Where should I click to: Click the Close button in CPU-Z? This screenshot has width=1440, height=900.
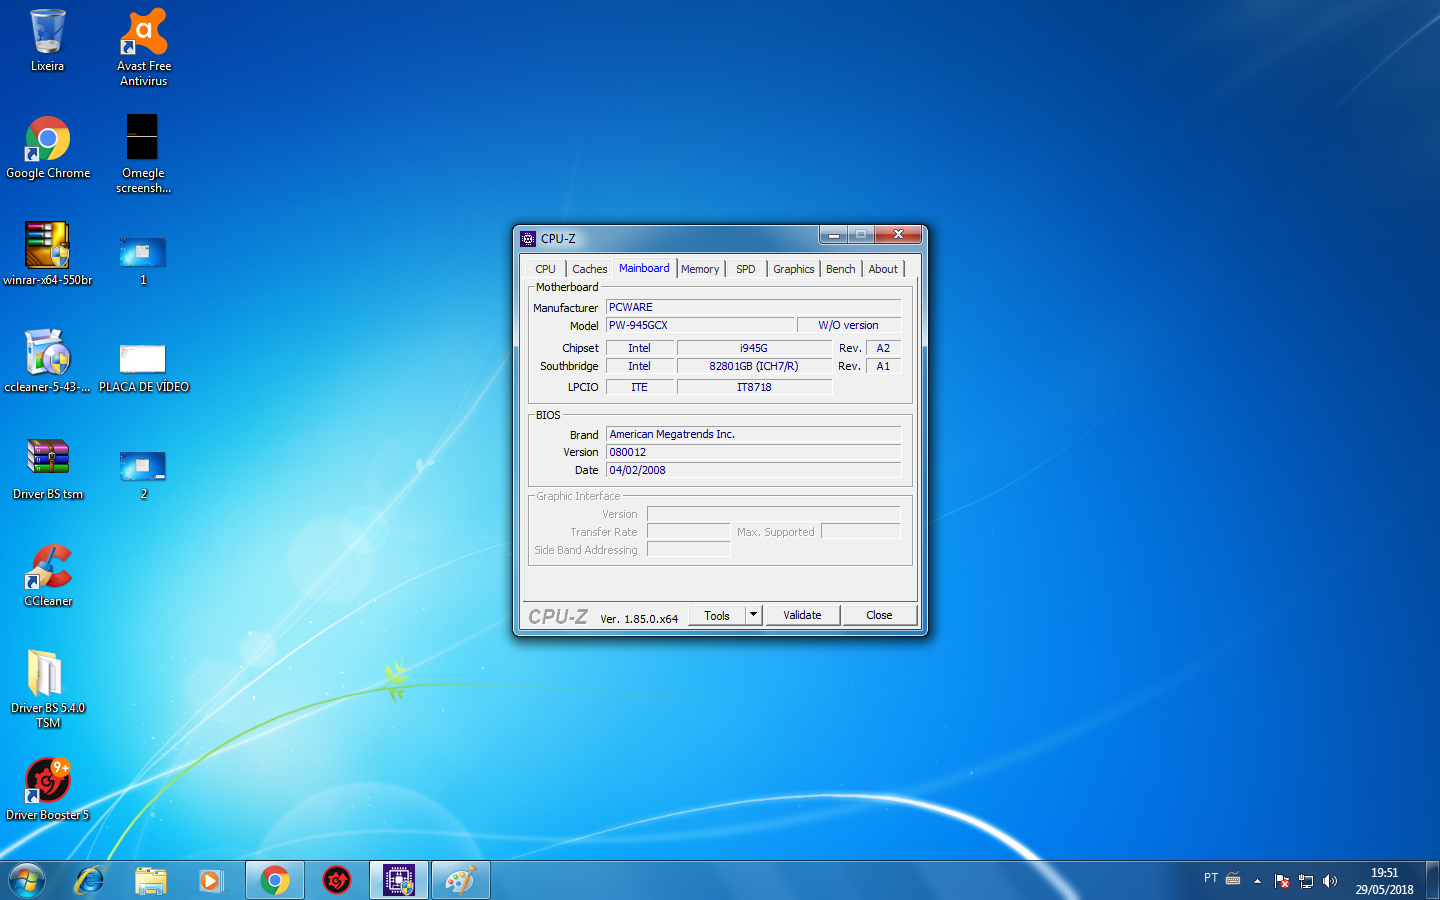(x=879, y=615)
